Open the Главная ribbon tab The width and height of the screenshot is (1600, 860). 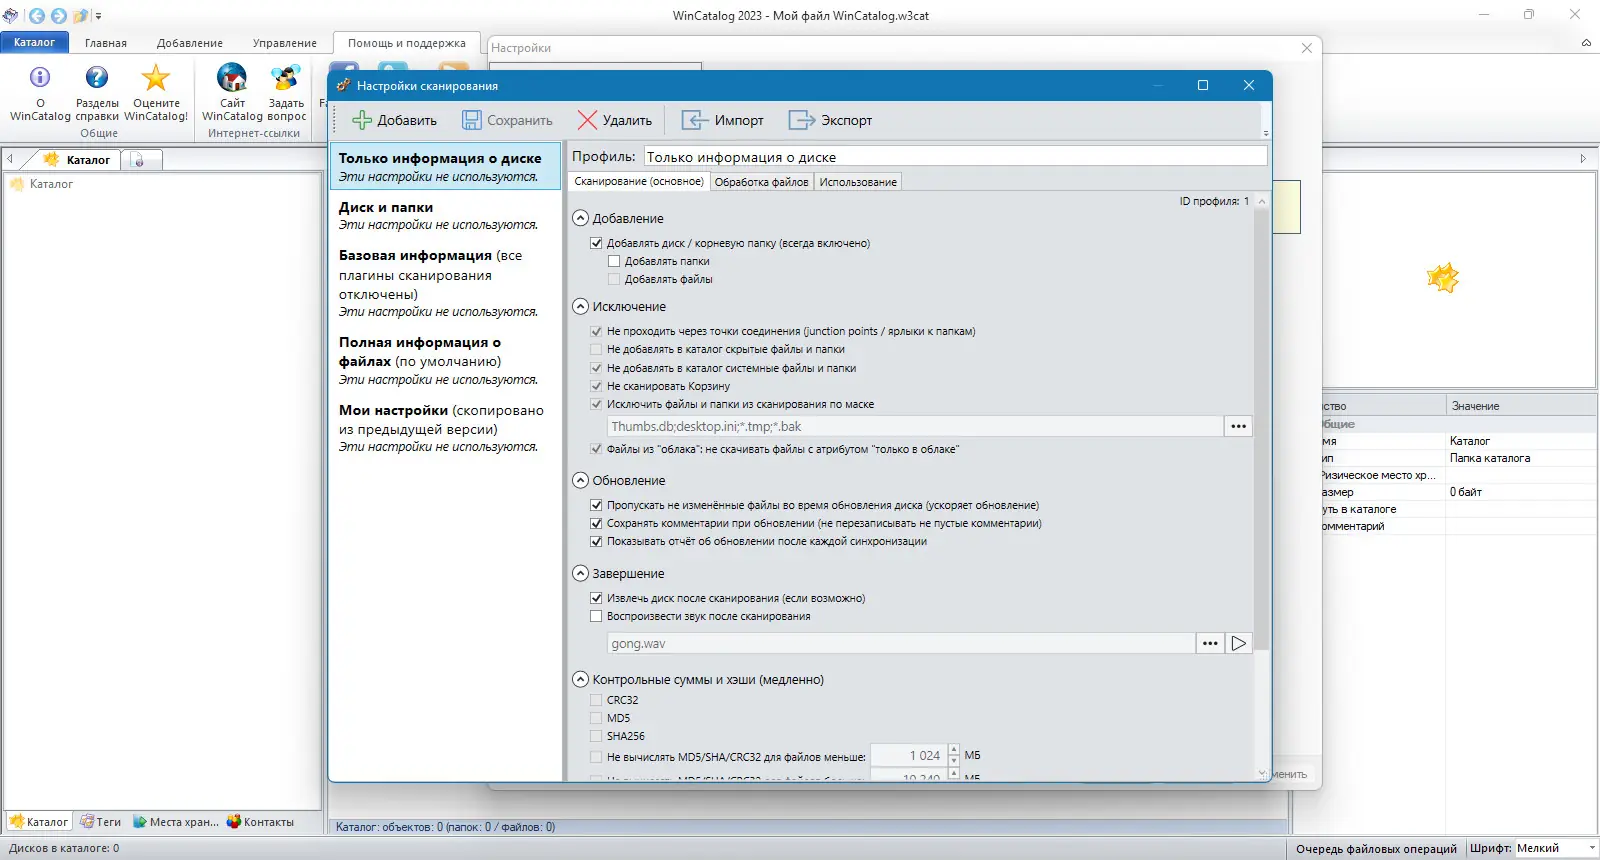pyautogui.click(x=106, y=43)
